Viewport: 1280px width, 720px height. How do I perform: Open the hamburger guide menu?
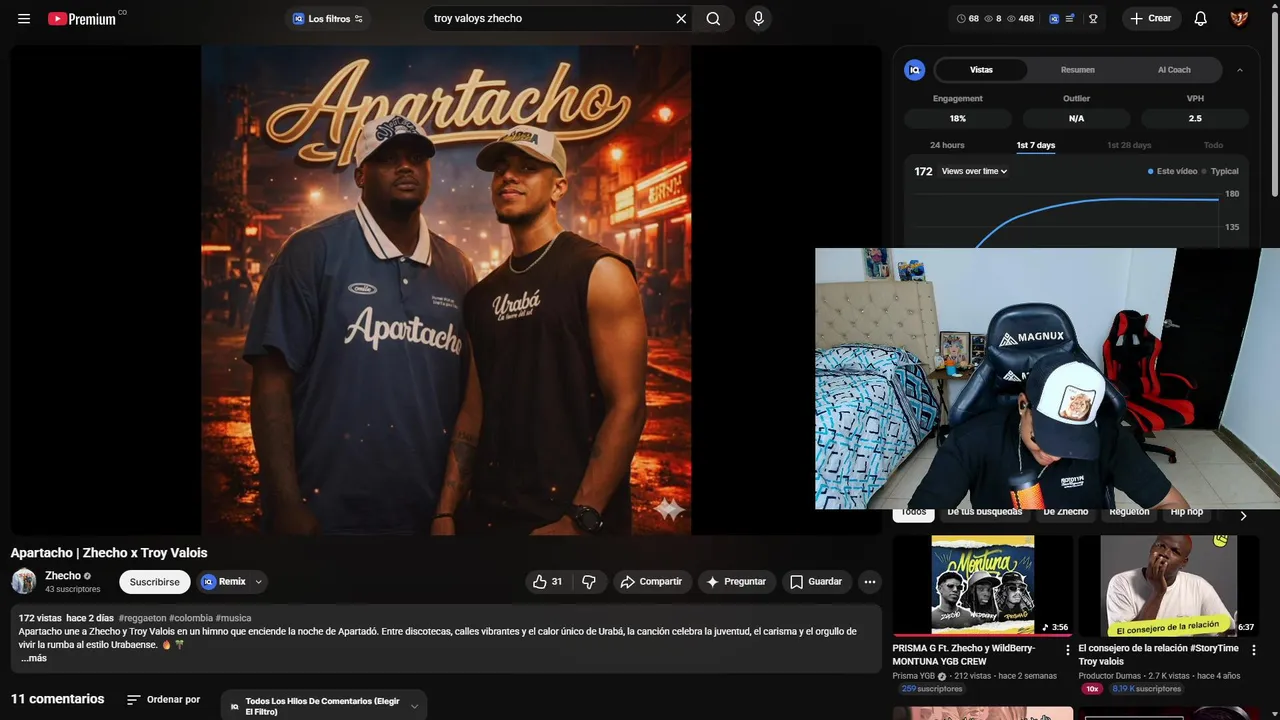[x=24, y=18]
